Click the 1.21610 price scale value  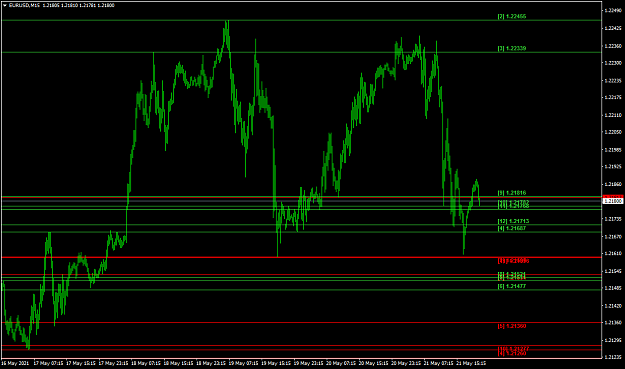[x=613, y=253]
